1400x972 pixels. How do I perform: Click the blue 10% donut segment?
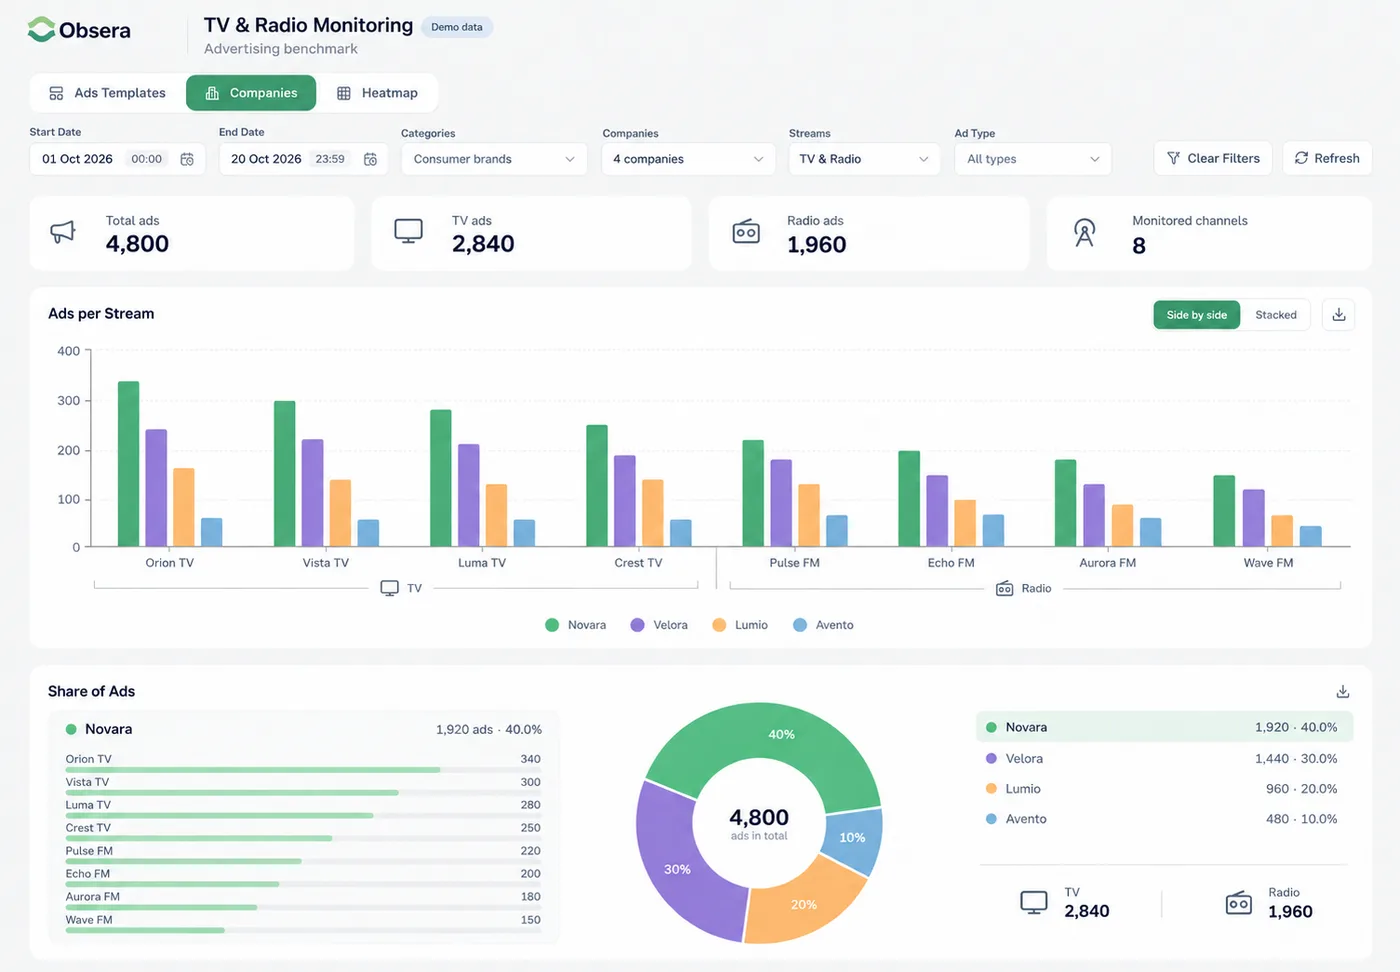853,838
